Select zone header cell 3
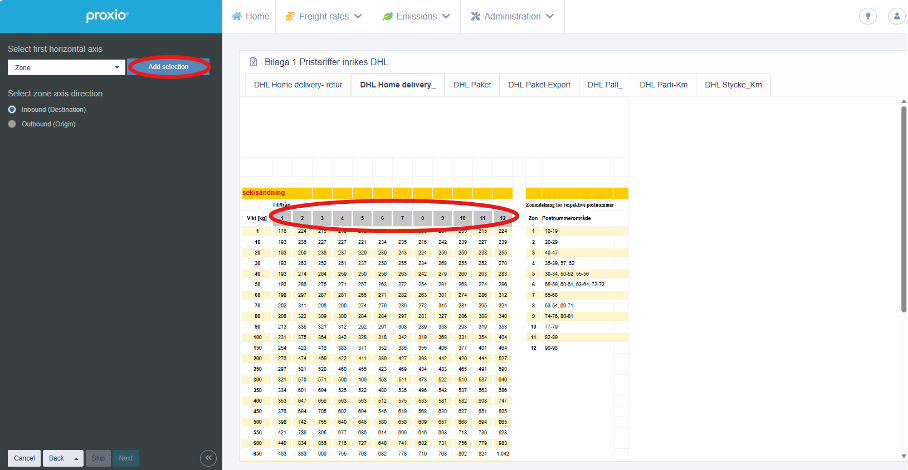908x470 pixels. click(x=322, y=218)
